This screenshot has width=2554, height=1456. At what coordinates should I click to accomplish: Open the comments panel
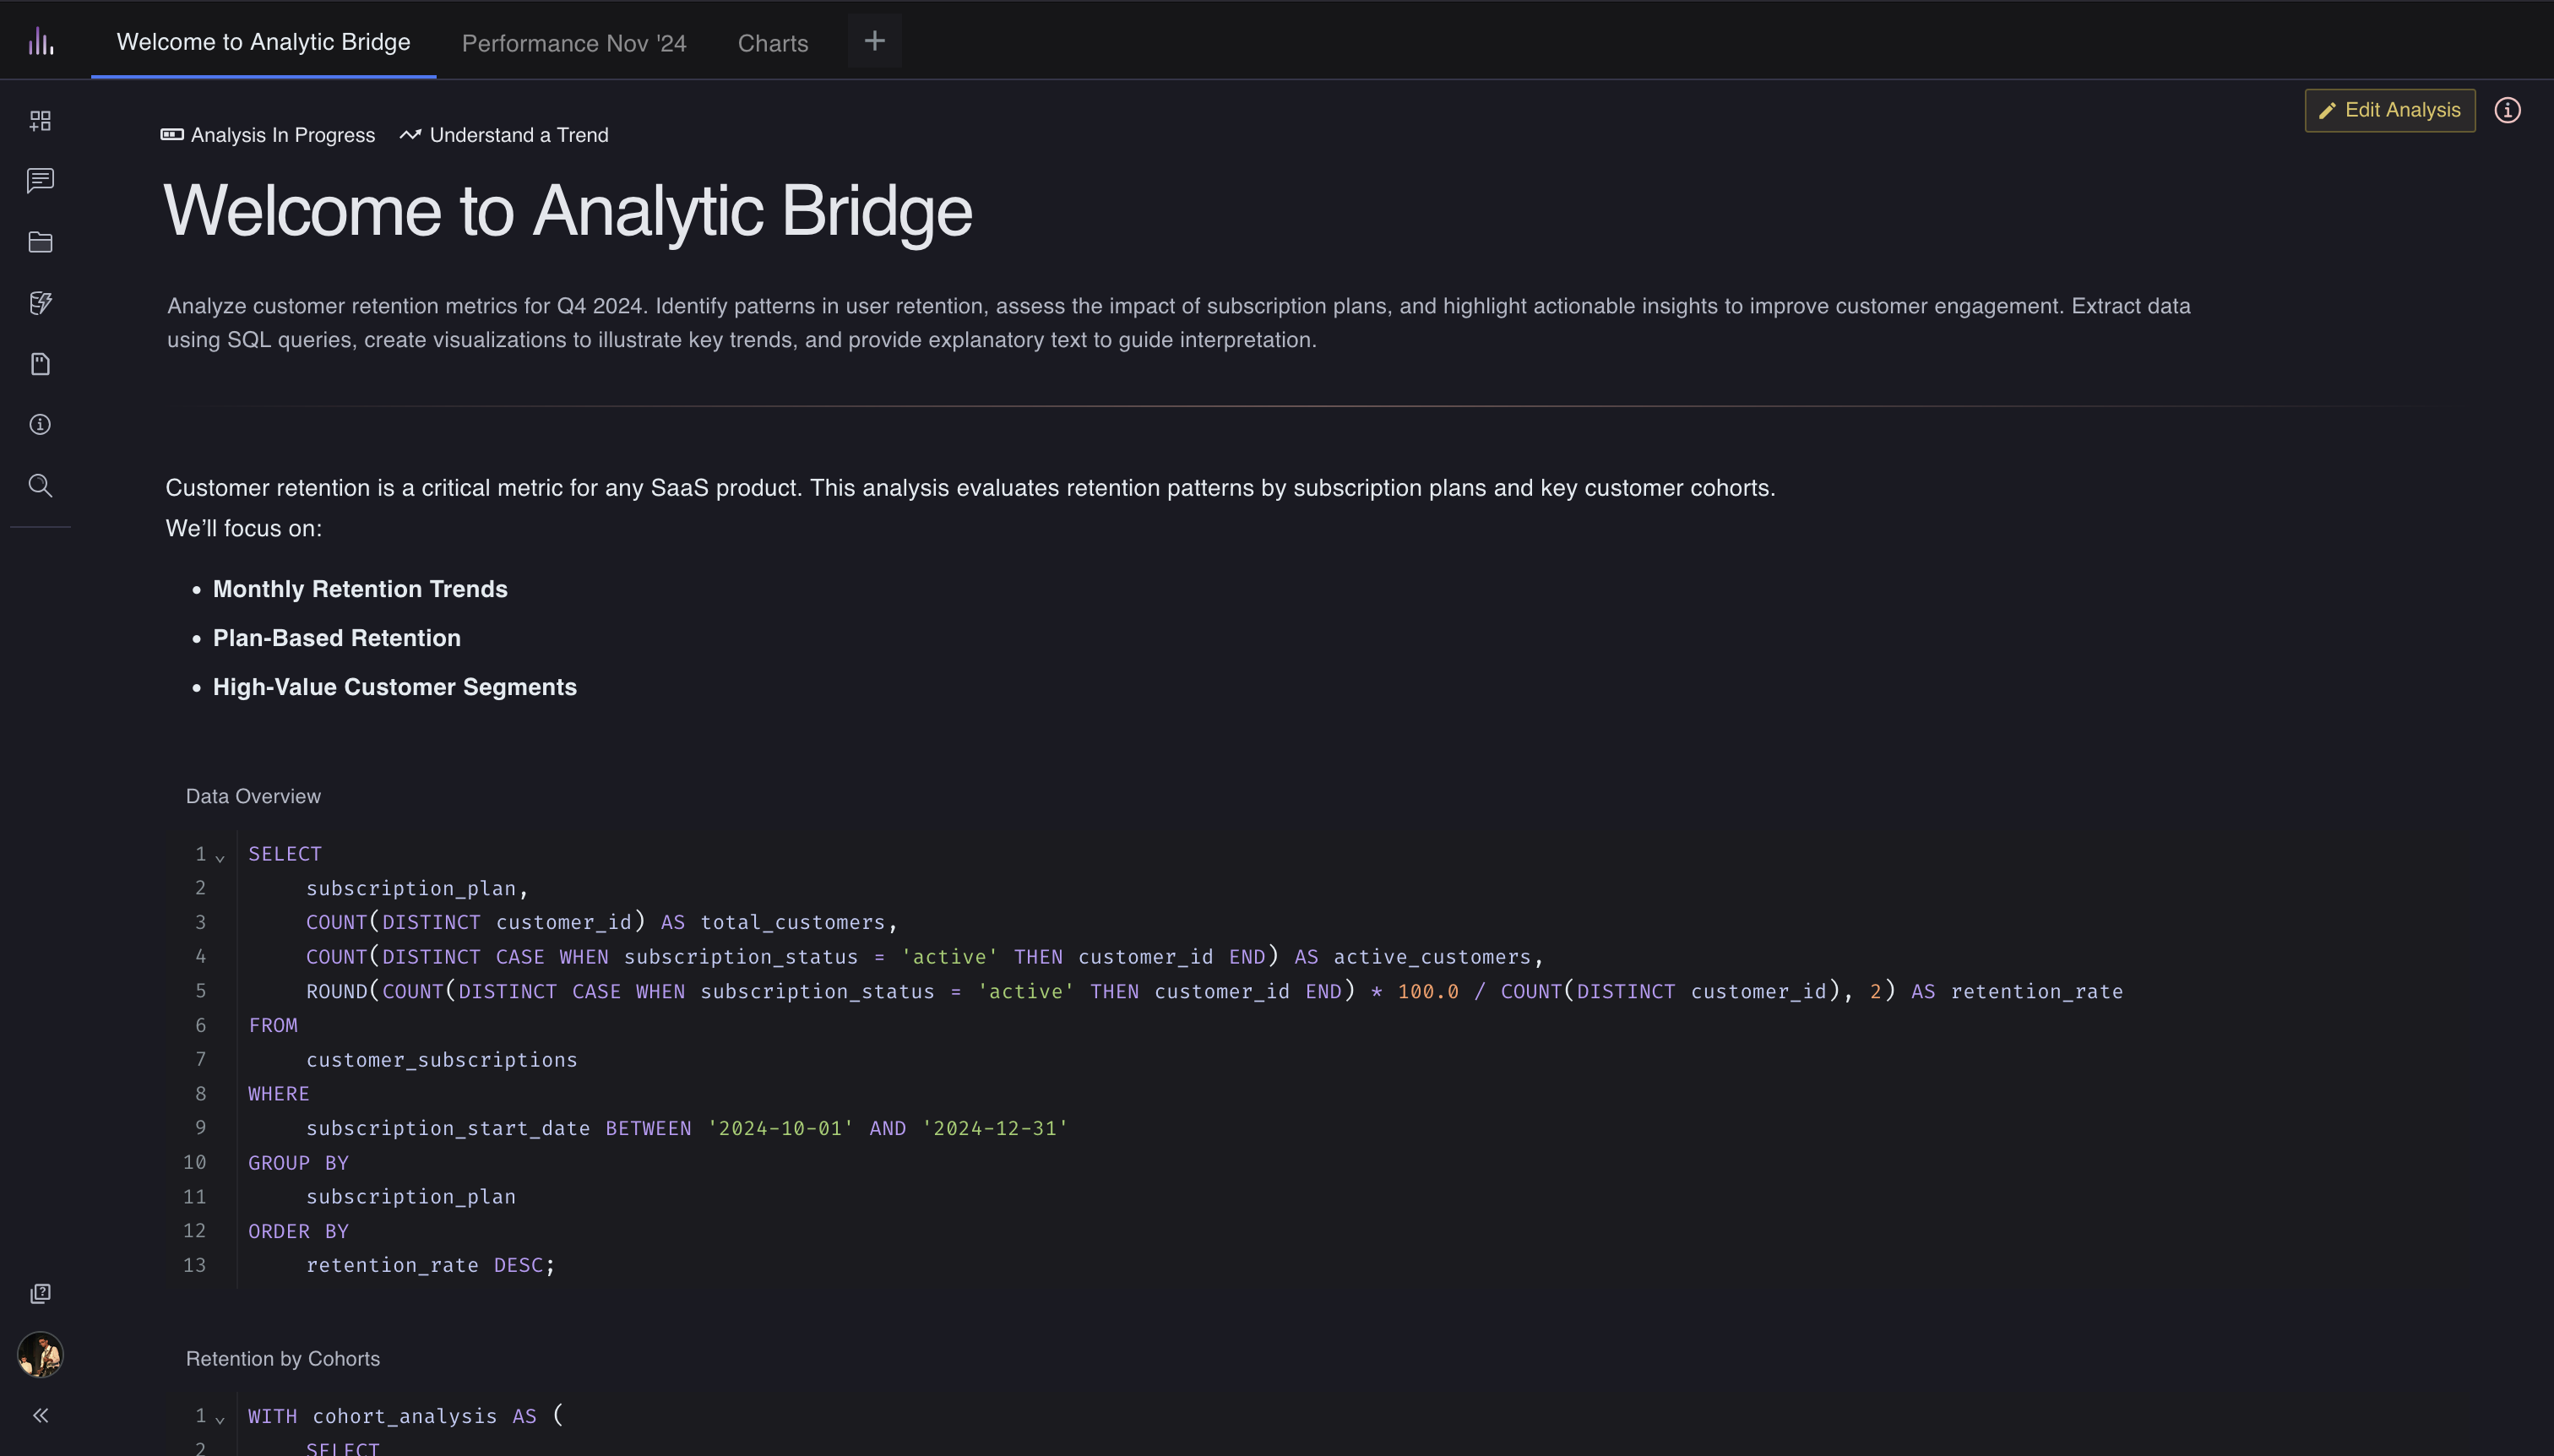click(x=40, y=181)
